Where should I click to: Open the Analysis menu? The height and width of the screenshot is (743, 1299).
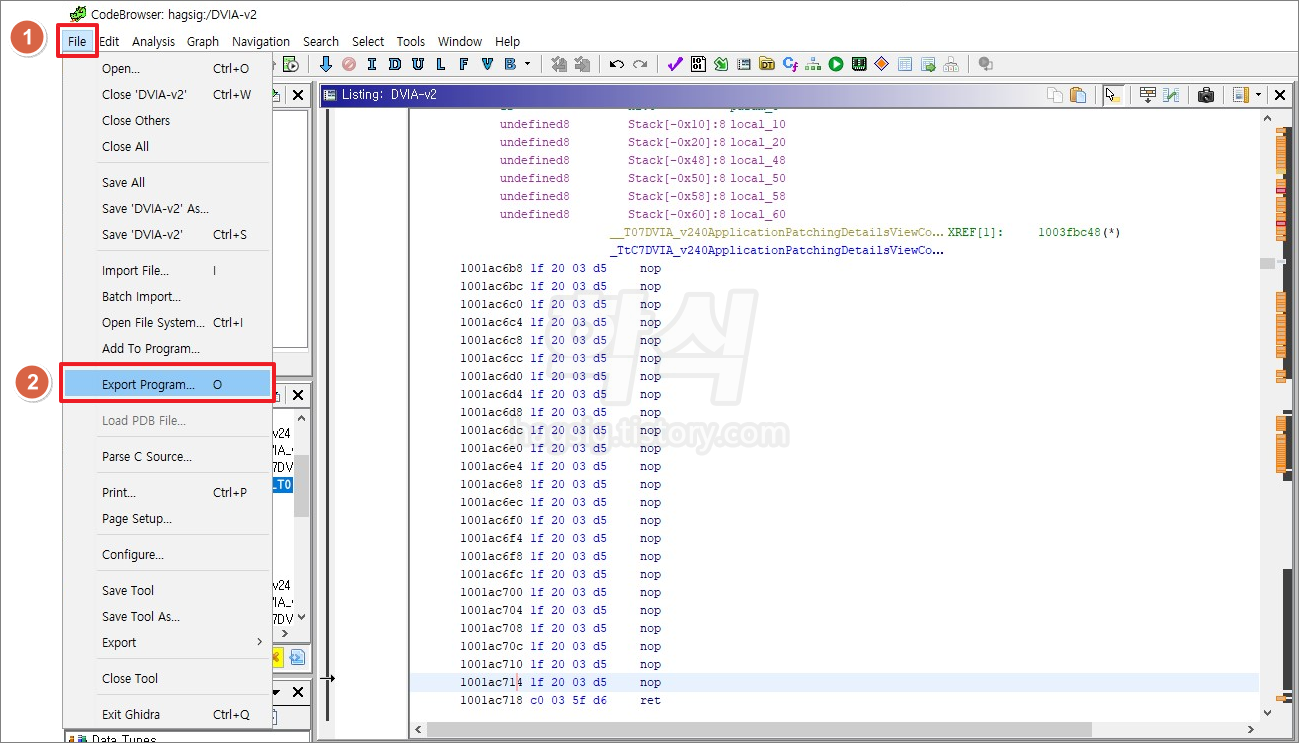(x=153, y=41)
